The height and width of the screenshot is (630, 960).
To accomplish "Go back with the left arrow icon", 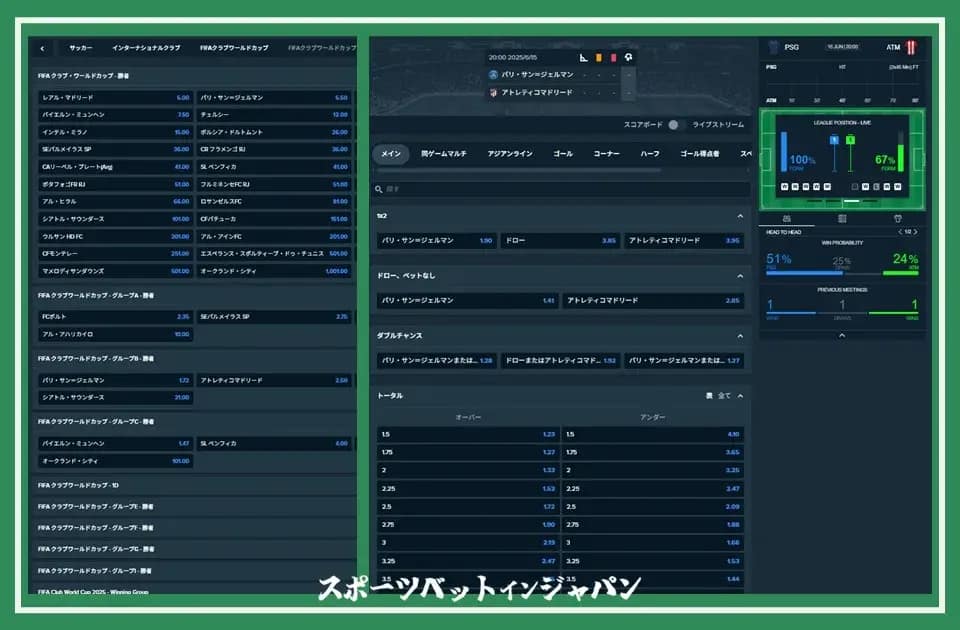I will [42, 48].
